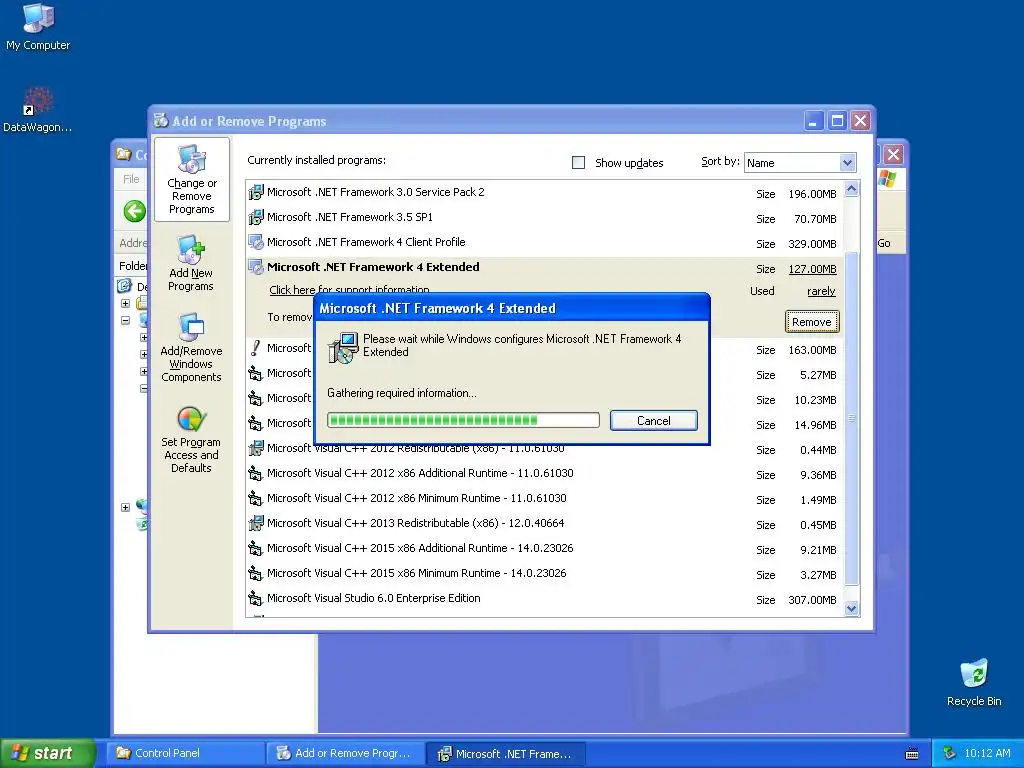
Task: Click the installer icon in configuration dialog
Action: (x=343, y=347)
